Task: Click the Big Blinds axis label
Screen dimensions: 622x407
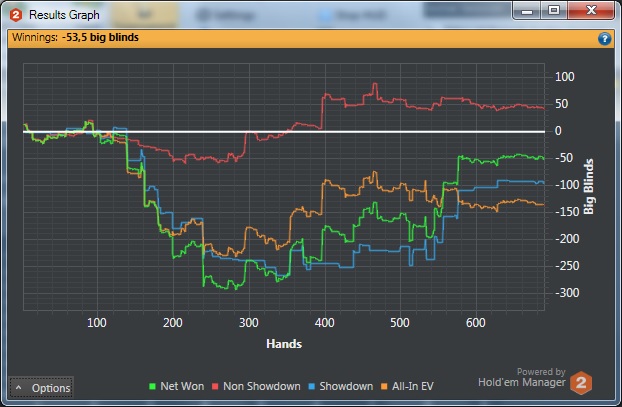Action: (589, 186)
